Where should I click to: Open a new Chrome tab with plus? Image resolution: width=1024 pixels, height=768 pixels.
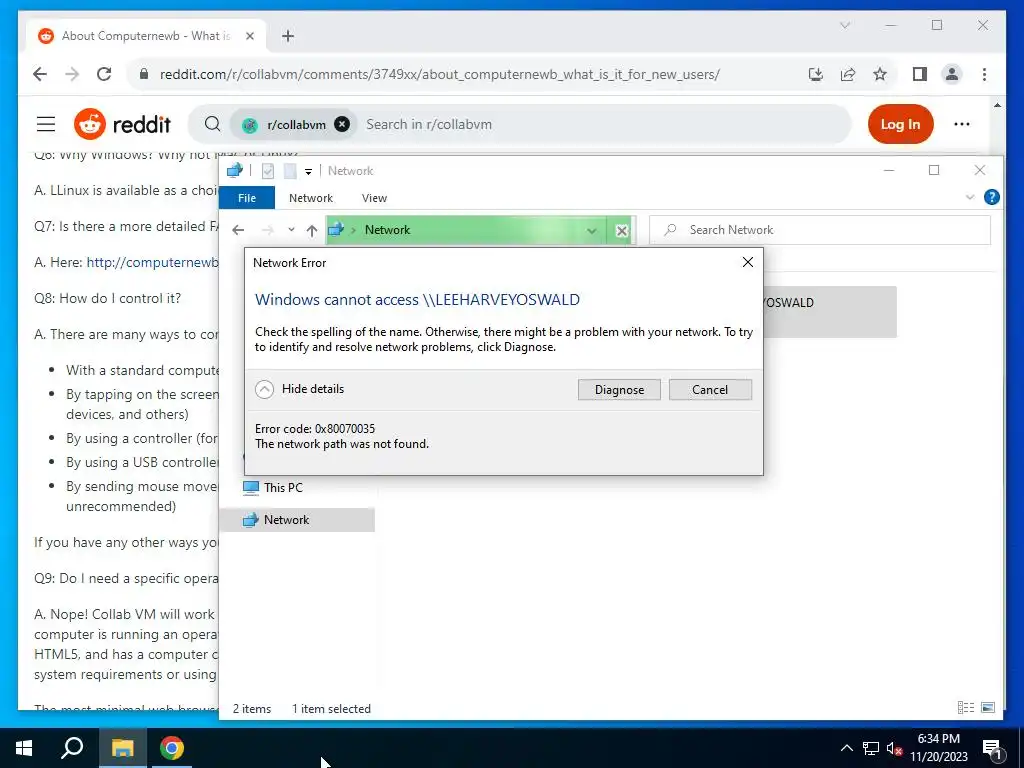click(x=288, y=36)
